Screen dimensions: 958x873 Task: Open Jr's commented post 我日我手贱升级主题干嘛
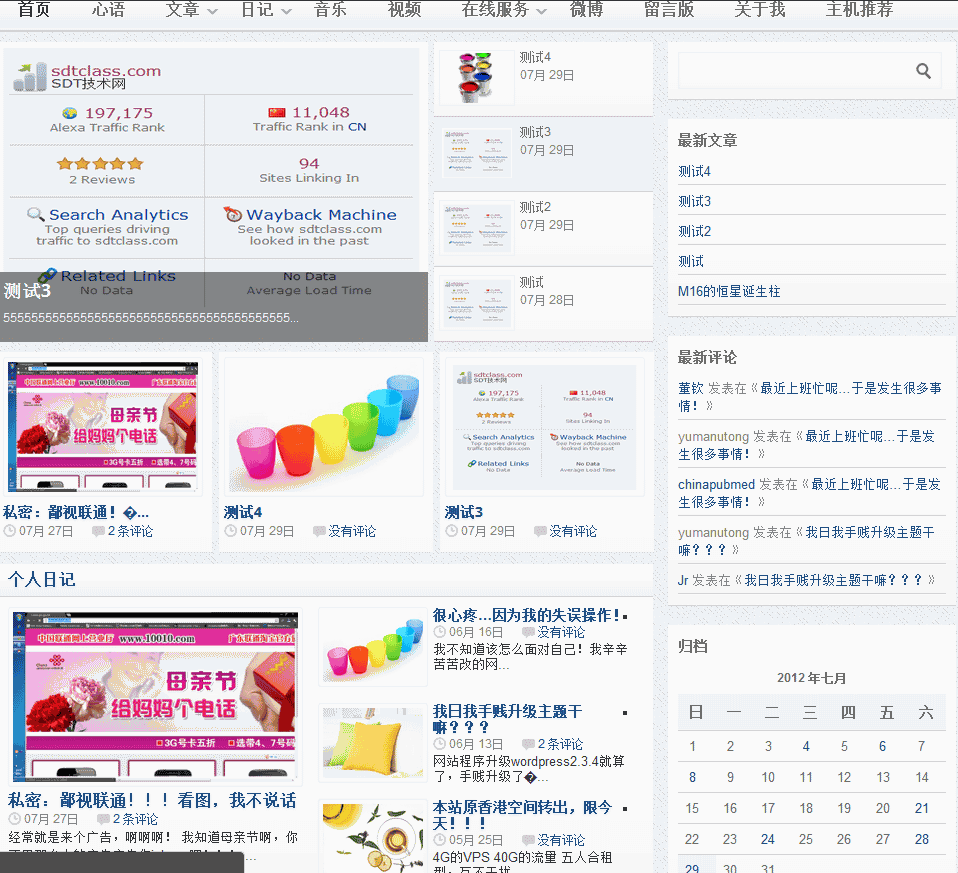click(833, 580)
